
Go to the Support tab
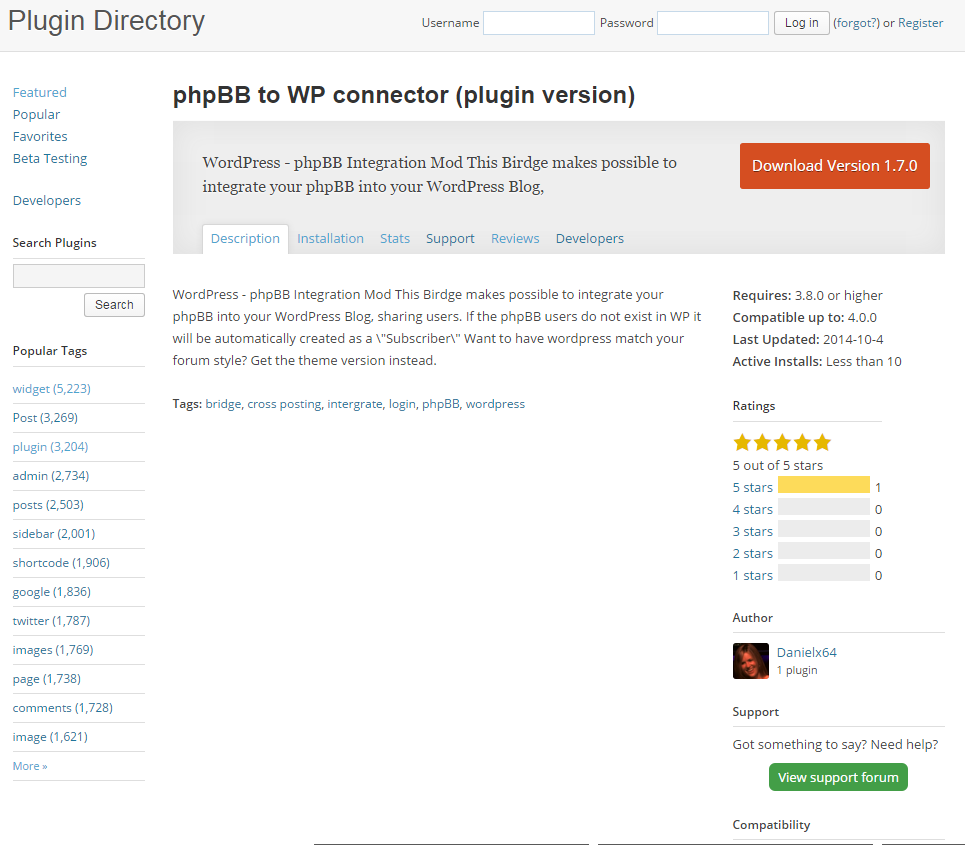(x=450, y=239)
